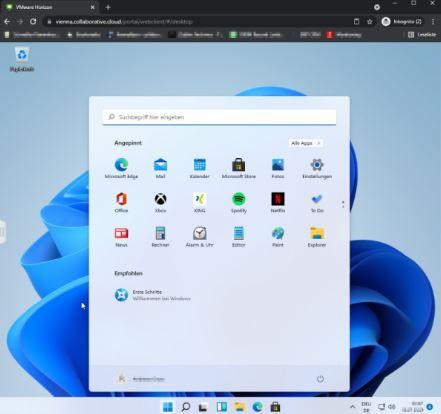Open the clock and date flyout

[x=413, y=407]
